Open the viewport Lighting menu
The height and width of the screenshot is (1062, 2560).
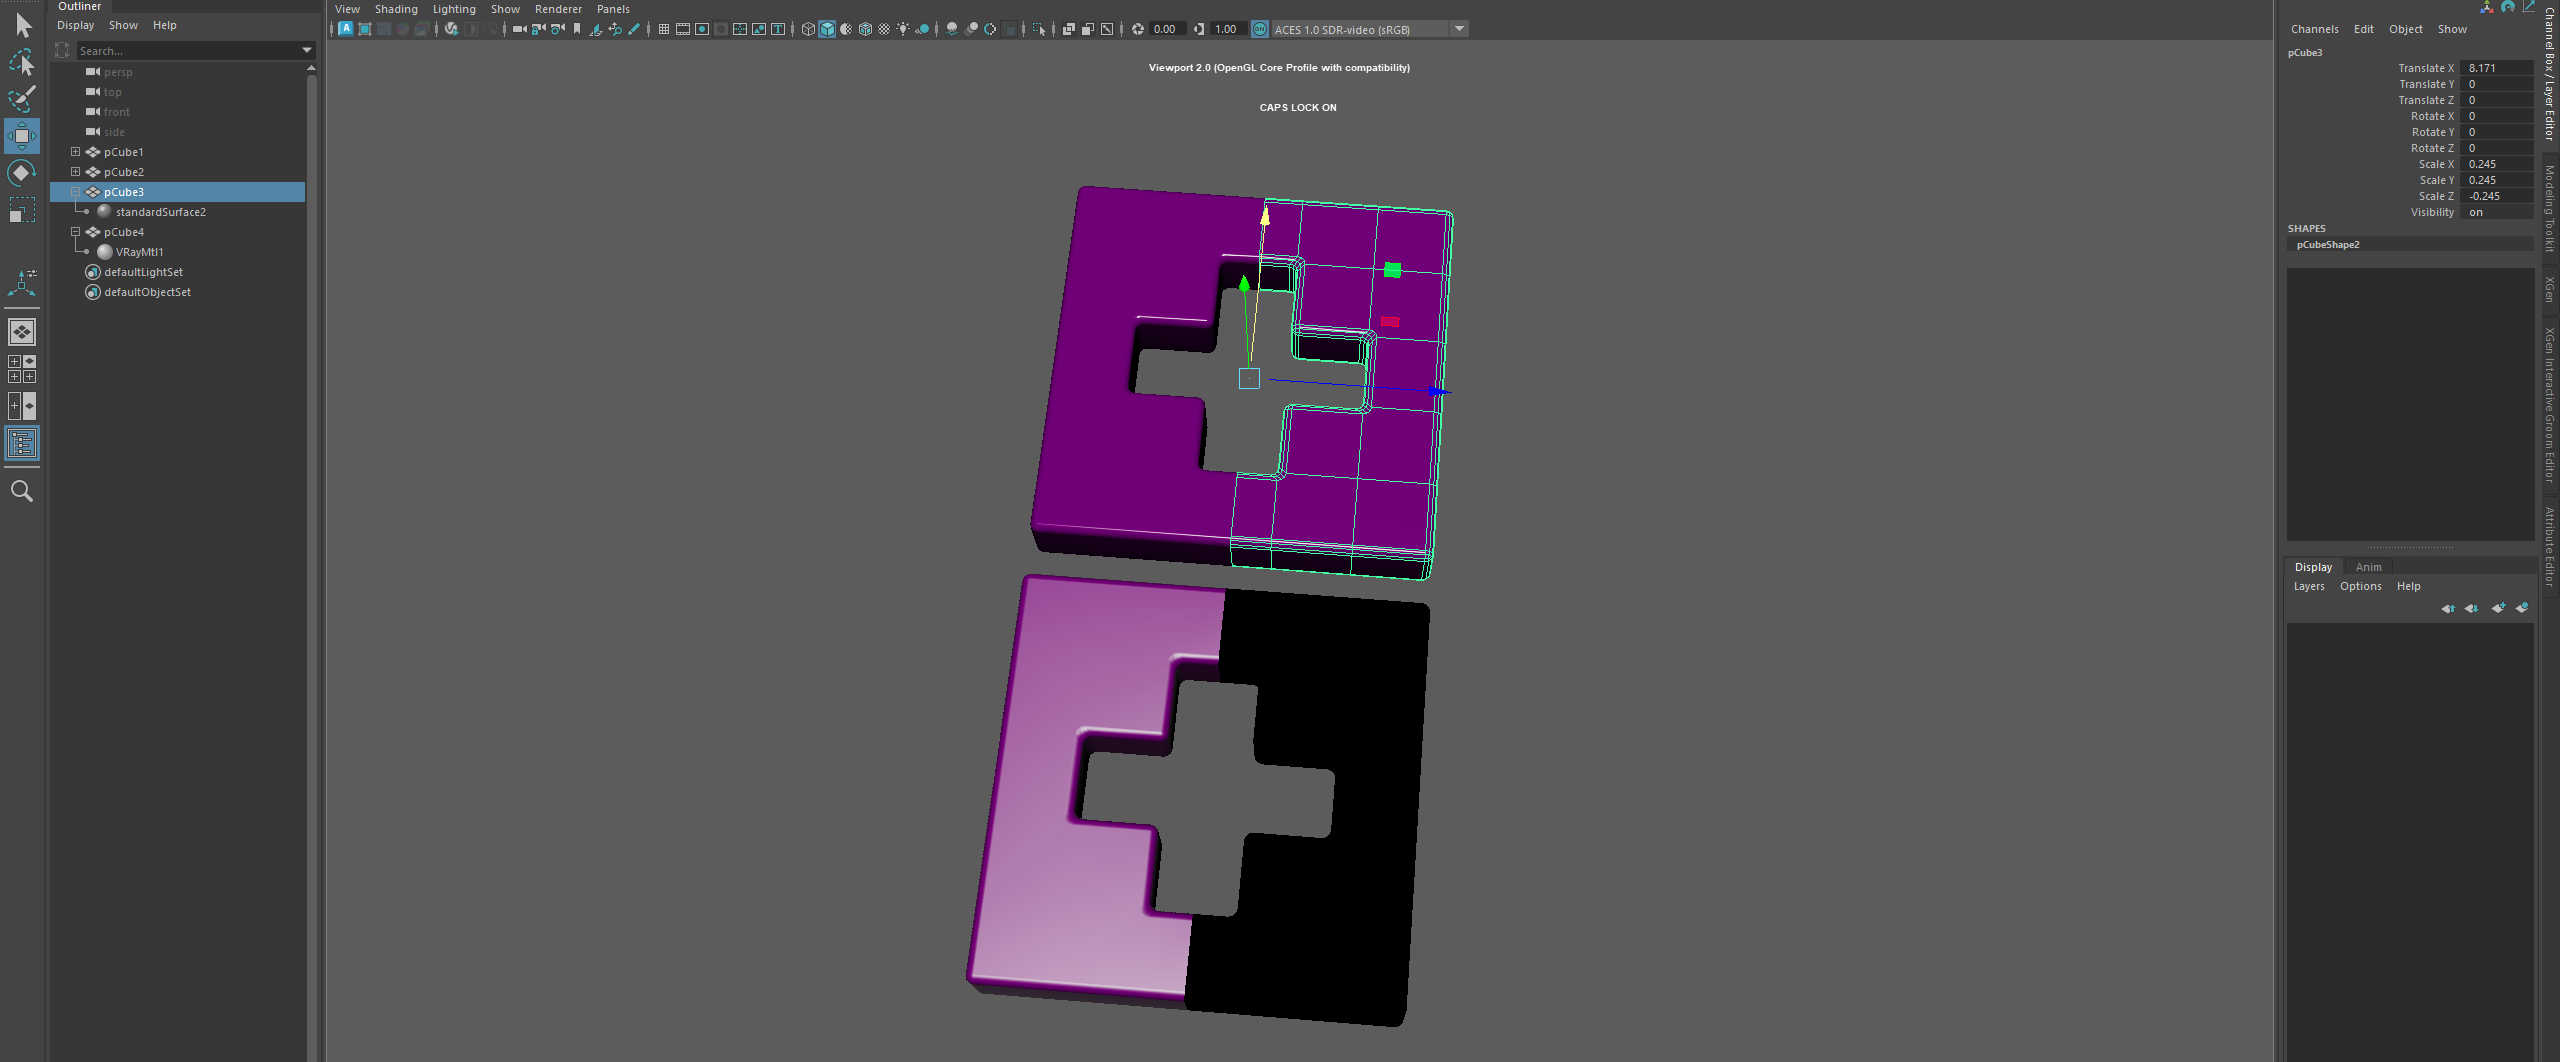[x=454, y=9]
